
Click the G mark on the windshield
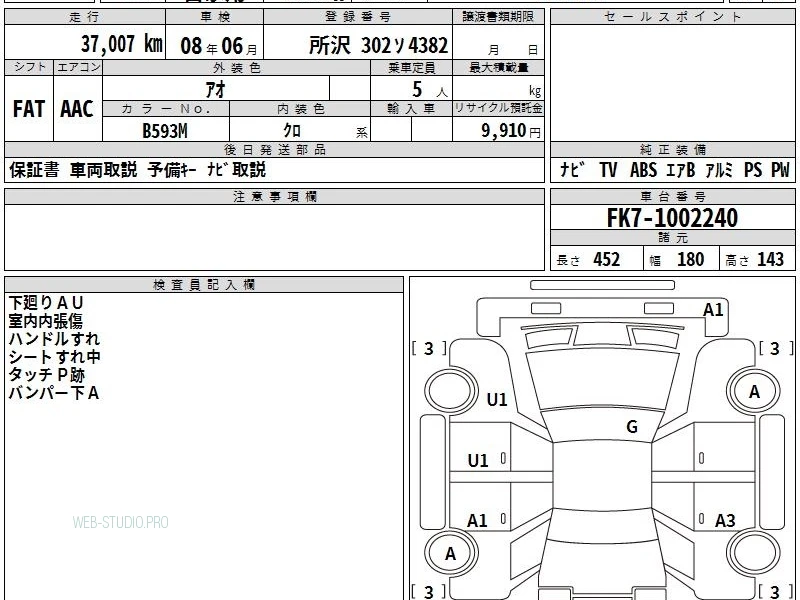pyautogui.click(x=632, y=426)
